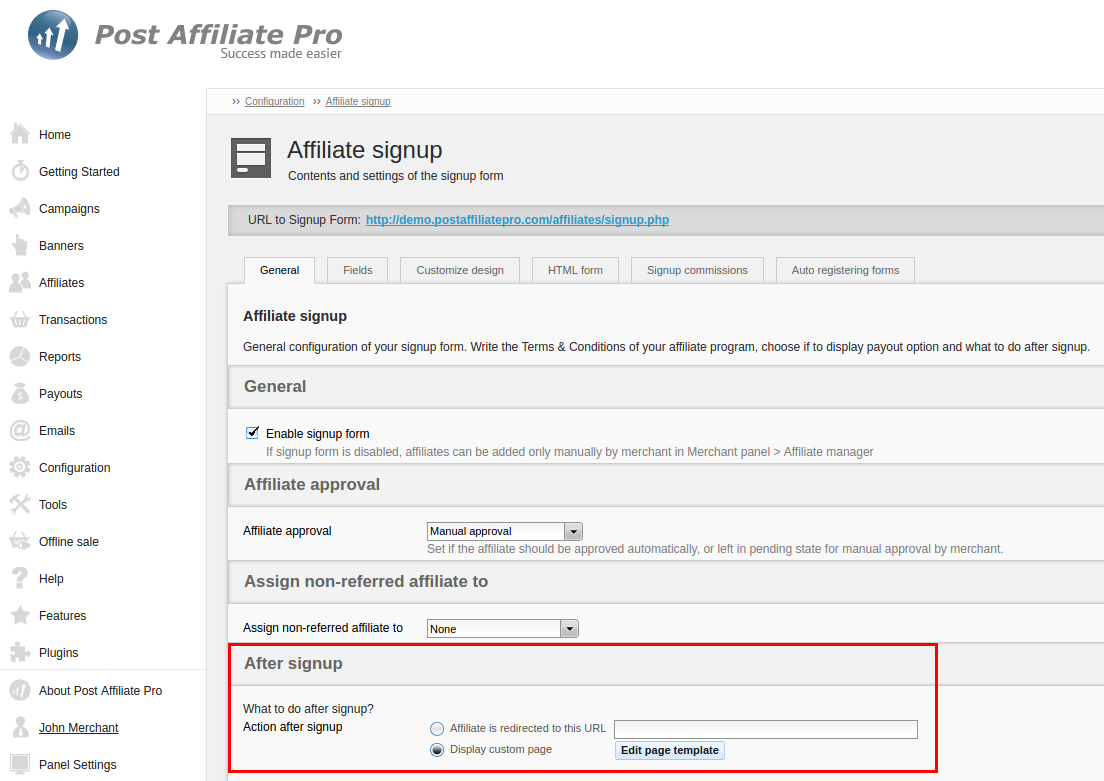Click the Reports pie chart icon

[x=20, y=356]
